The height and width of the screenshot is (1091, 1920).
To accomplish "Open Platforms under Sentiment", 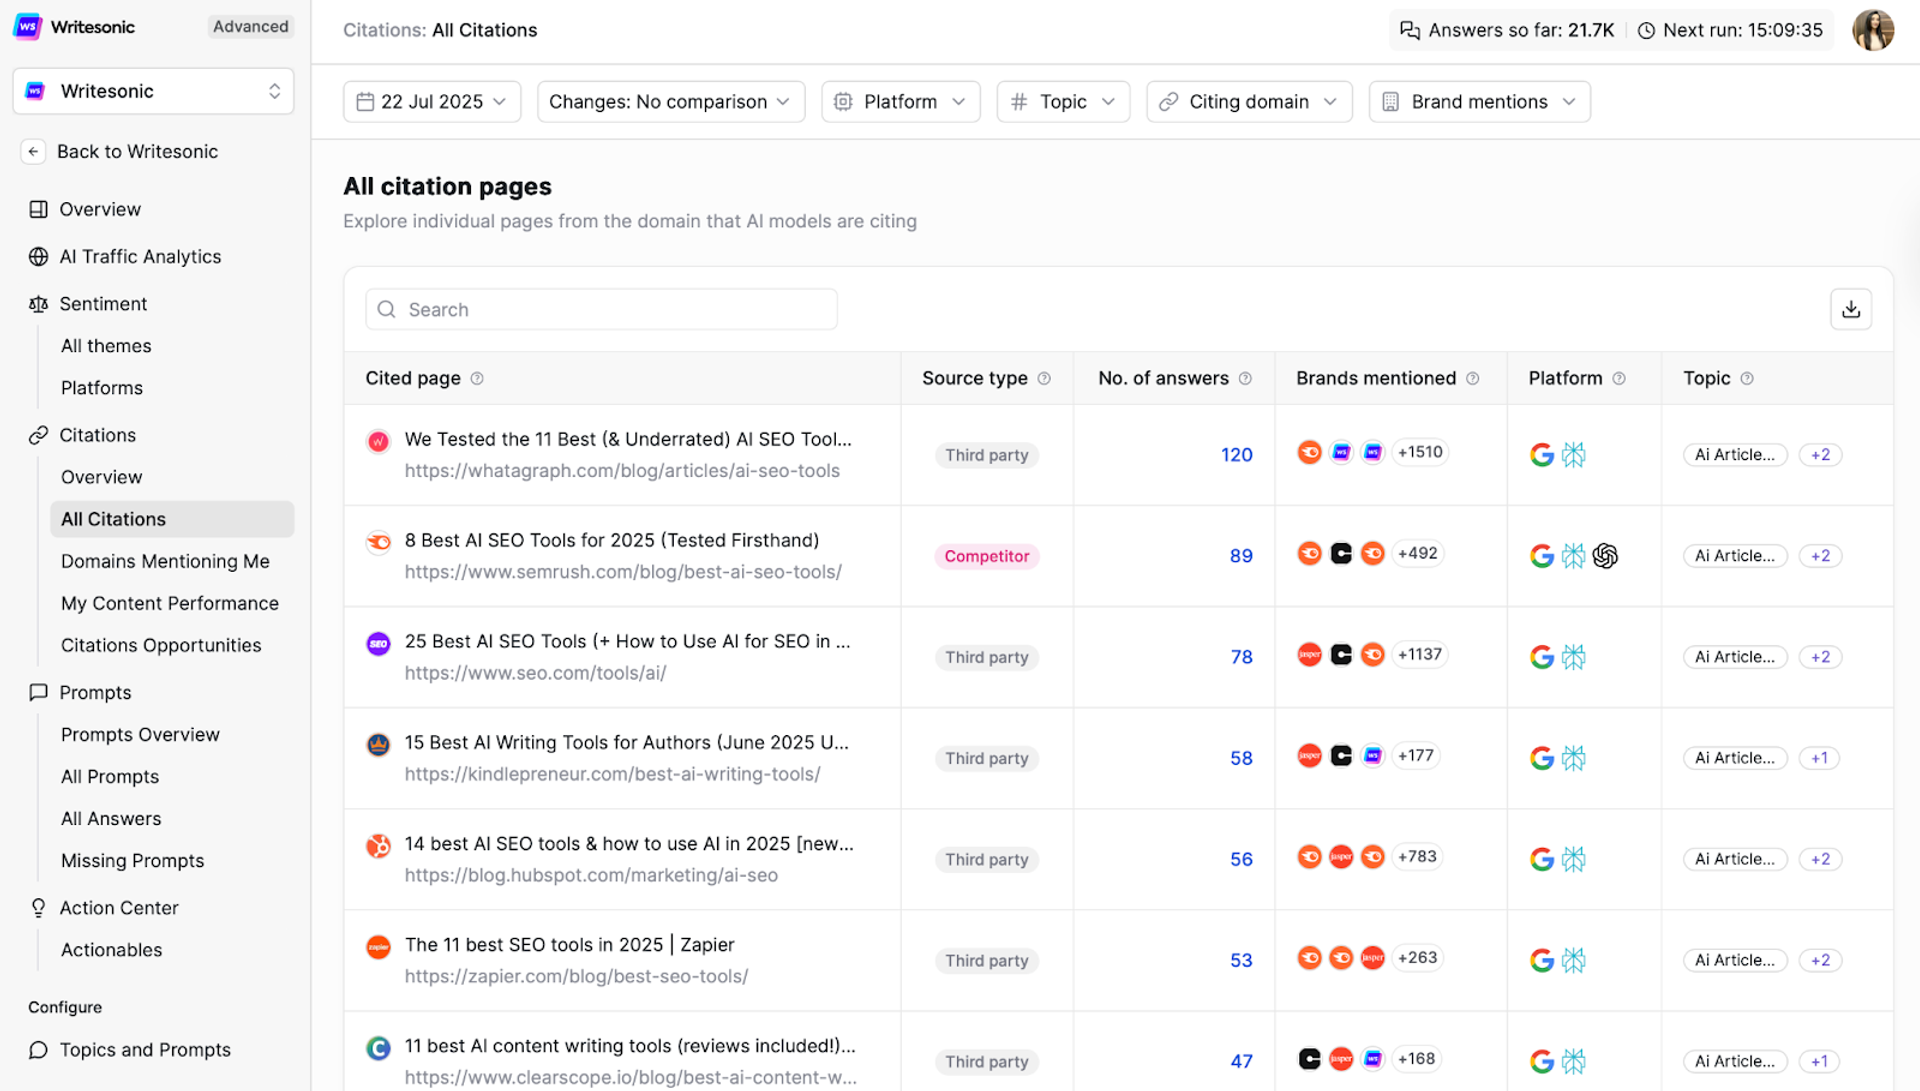I will click(x=102, y=388).
